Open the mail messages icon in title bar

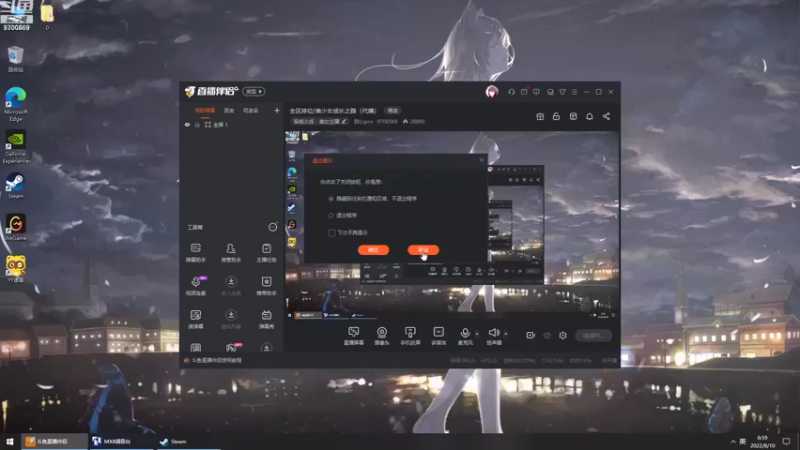(524, 92)
